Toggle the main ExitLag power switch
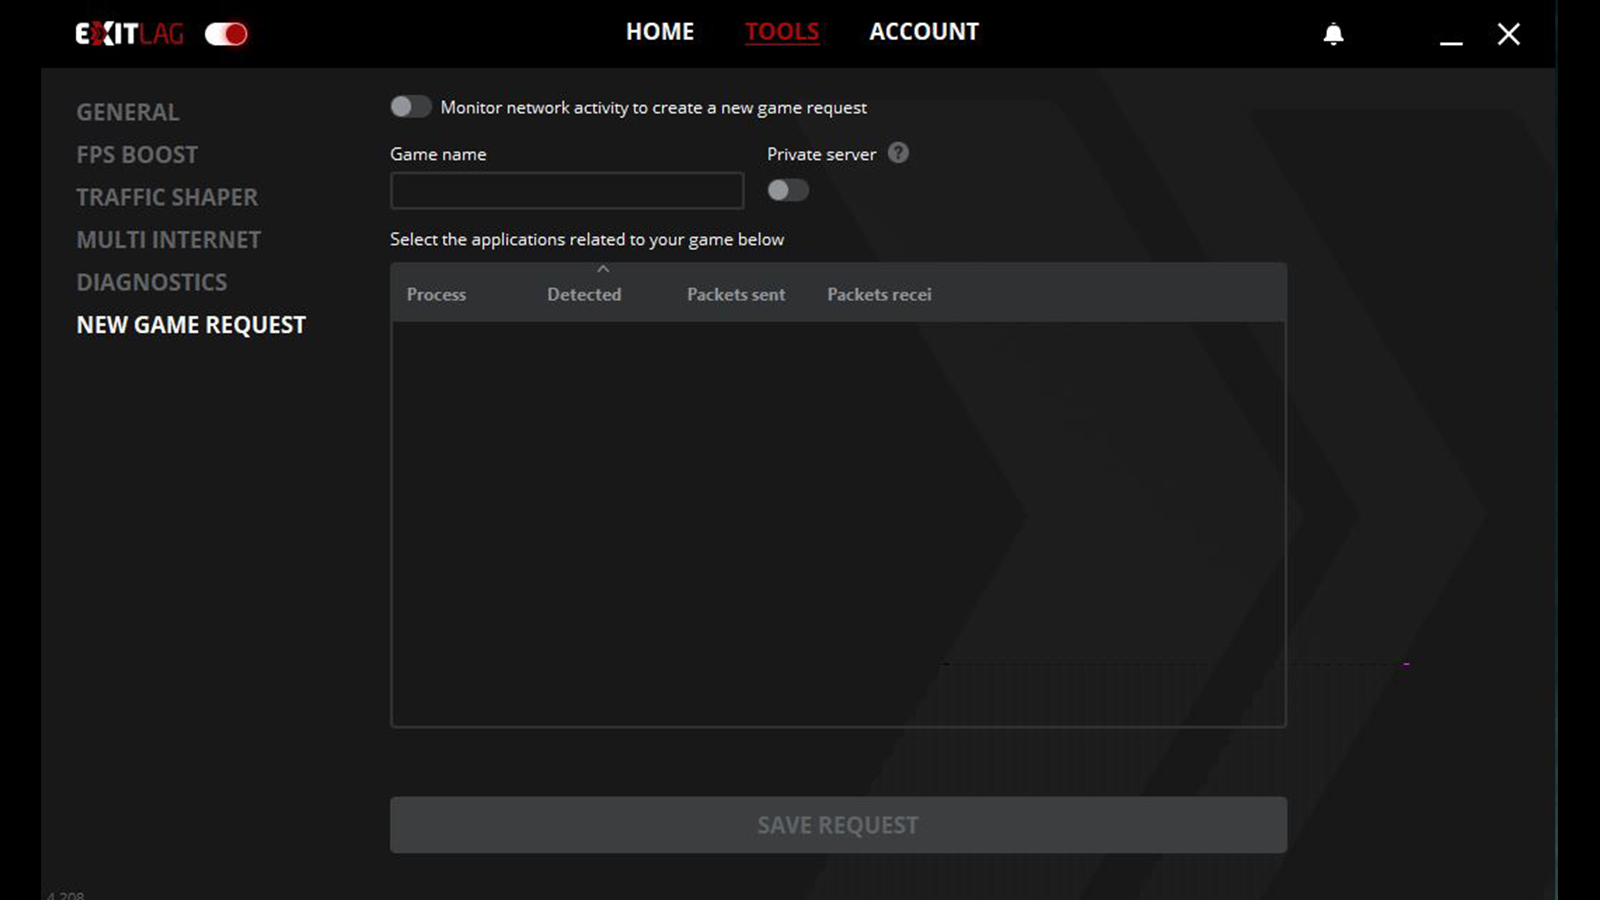1600x900 pixels. 226,34
